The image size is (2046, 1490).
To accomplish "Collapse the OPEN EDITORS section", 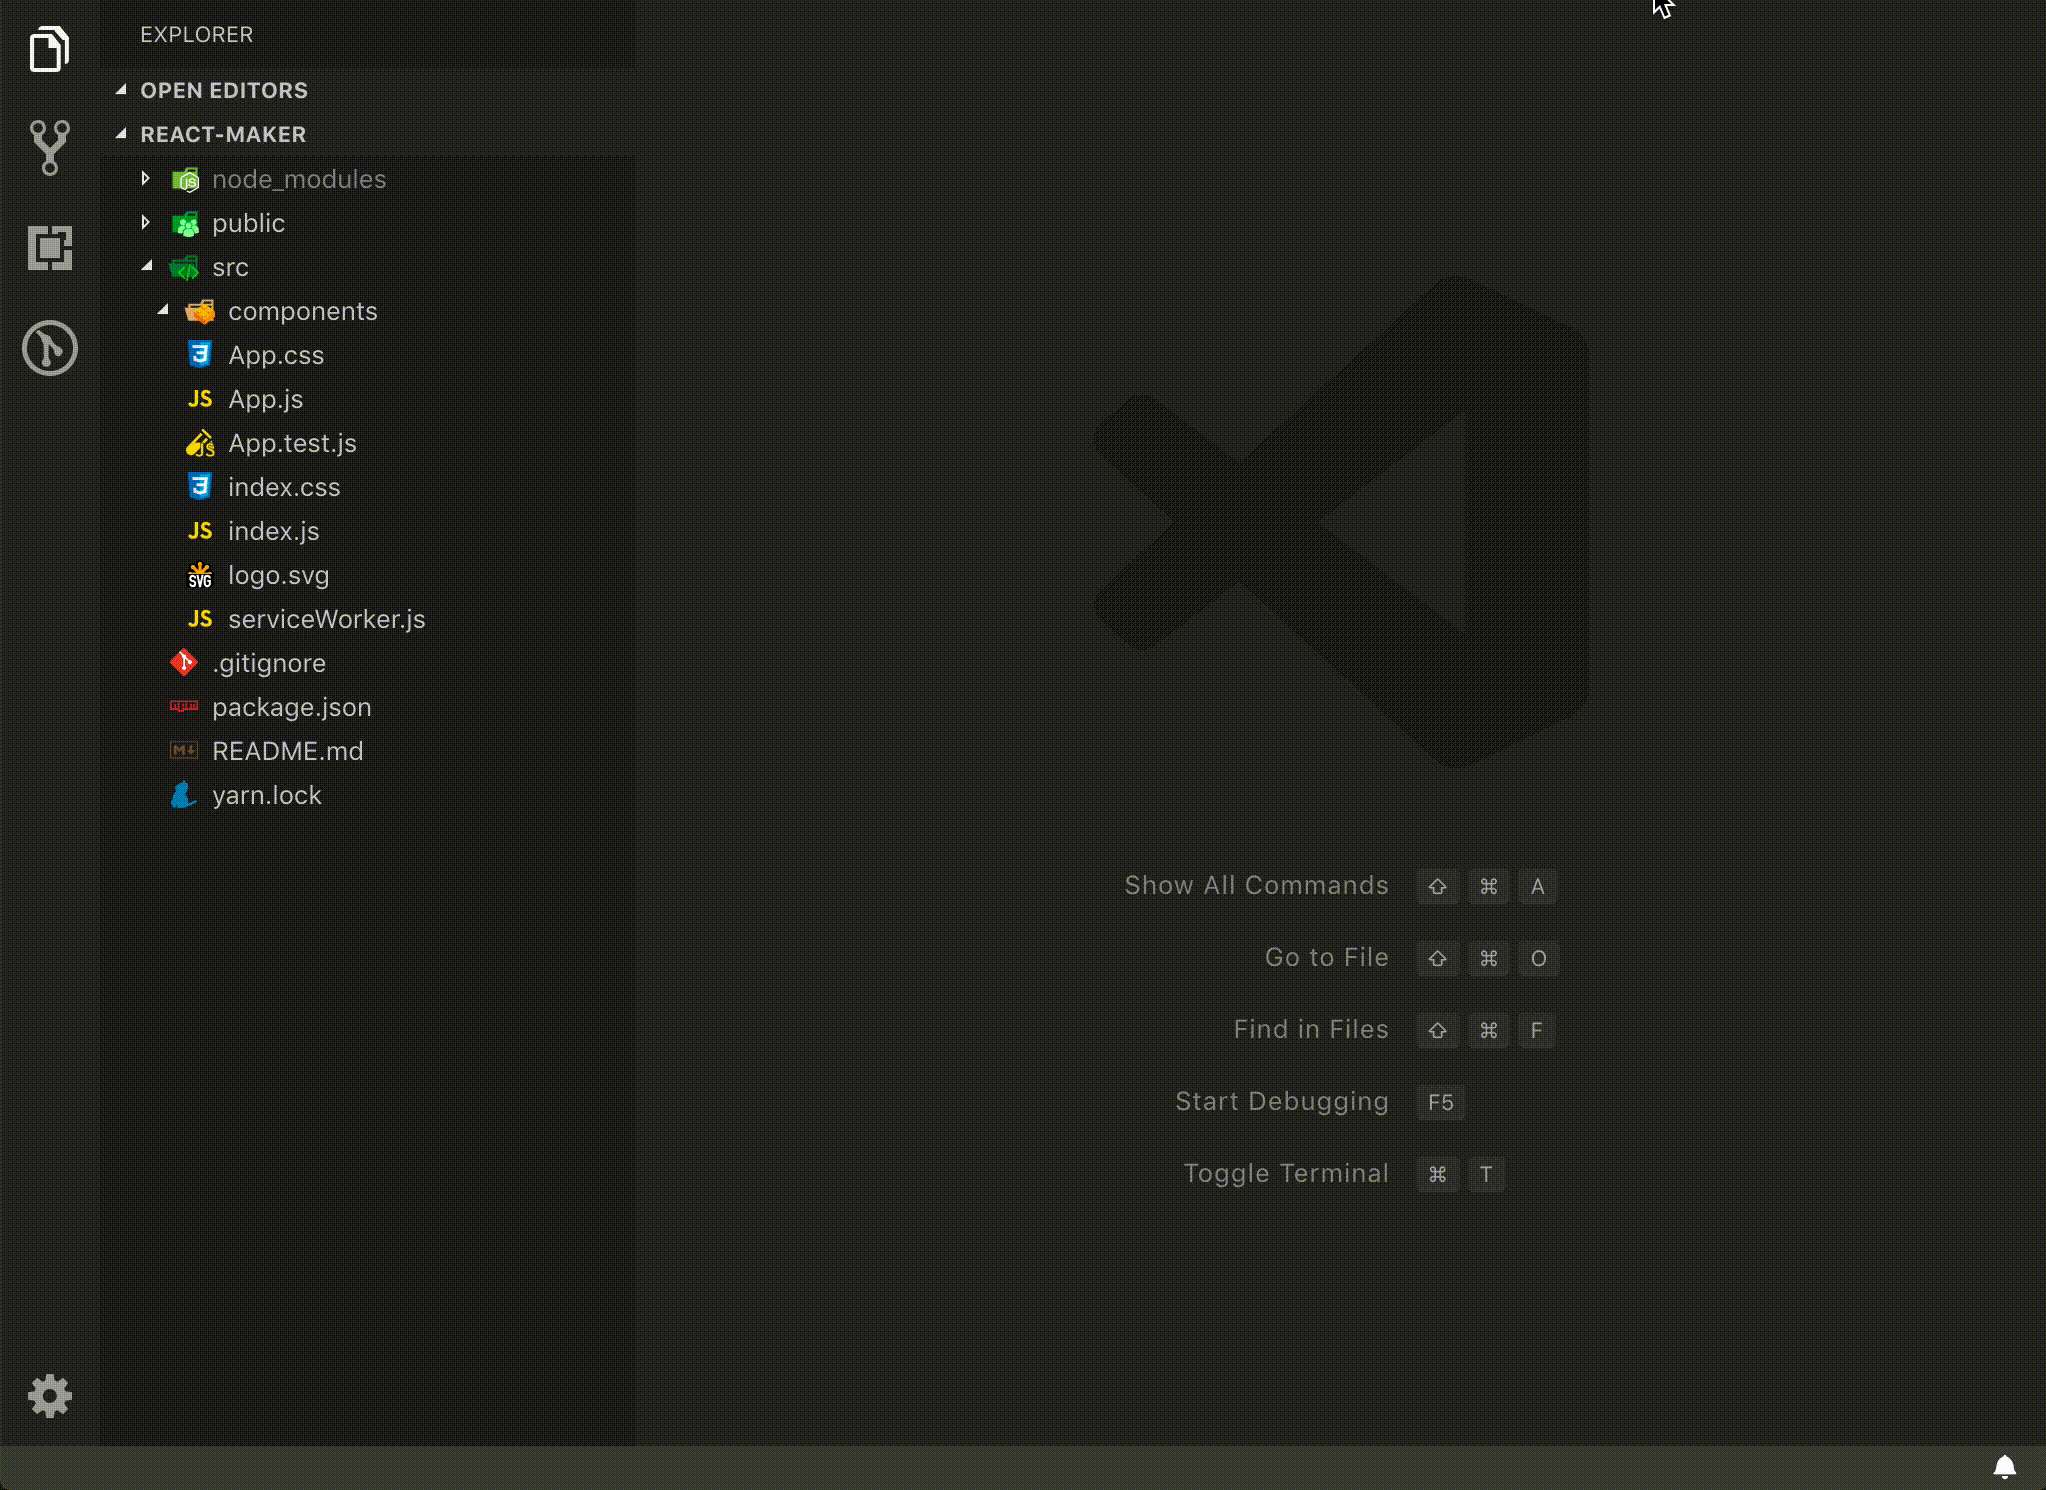I will click(x=121, y=90).
